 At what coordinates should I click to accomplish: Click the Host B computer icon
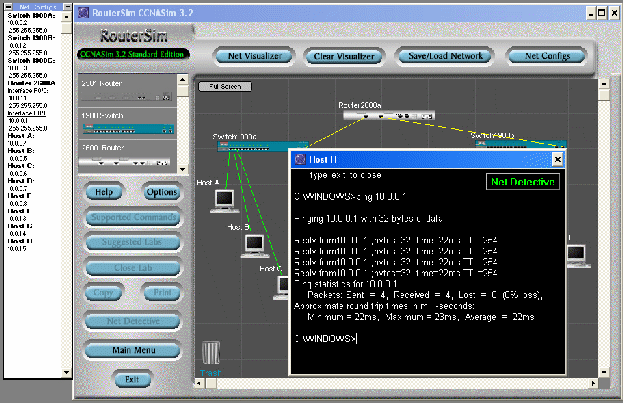255,246
